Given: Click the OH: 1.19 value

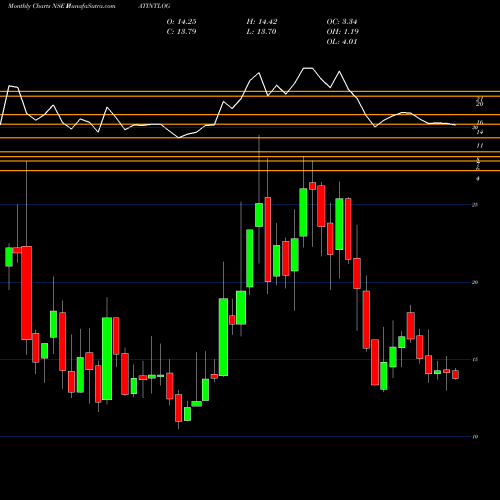Looking at the screenshot, I should (342, 32).
